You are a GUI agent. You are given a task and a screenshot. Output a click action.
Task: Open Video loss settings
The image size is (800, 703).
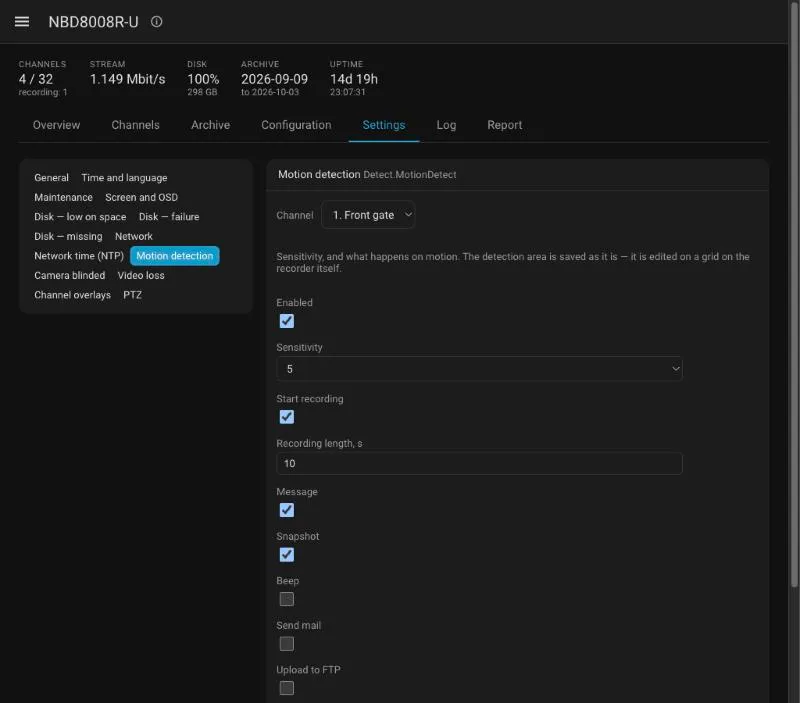[x=141, y=275]
